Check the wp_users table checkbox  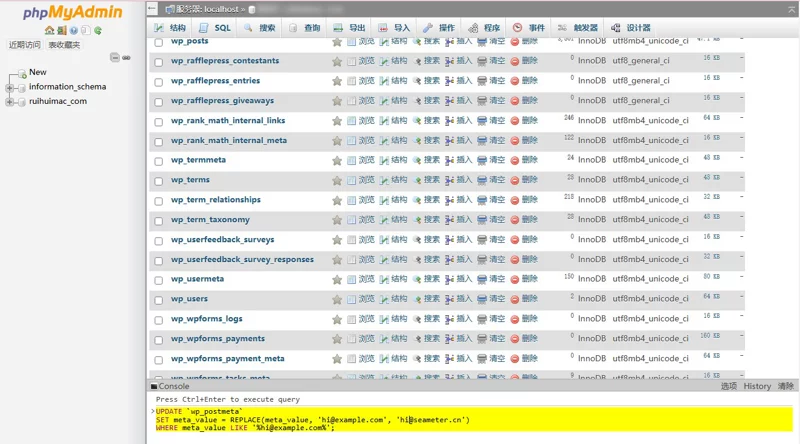point(159,301)
